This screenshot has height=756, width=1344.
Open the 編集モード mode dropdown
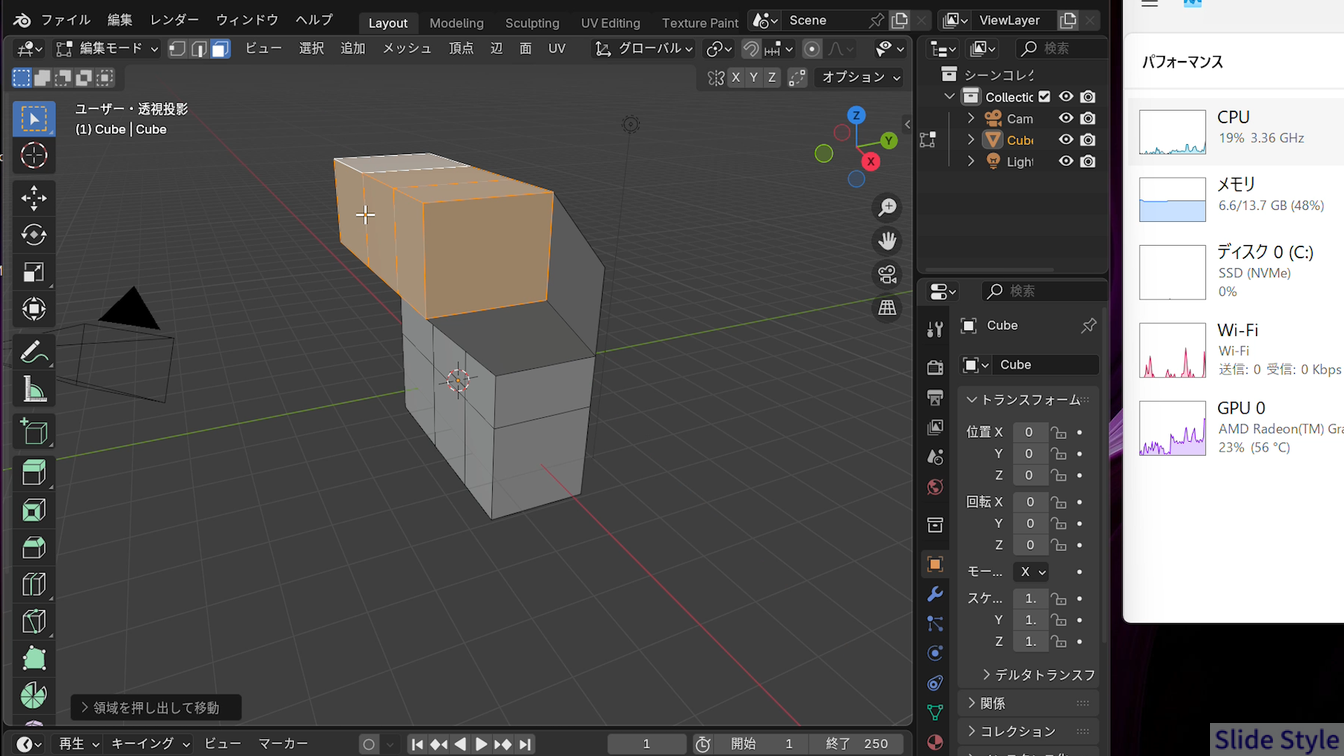click(x=107, y=49)
